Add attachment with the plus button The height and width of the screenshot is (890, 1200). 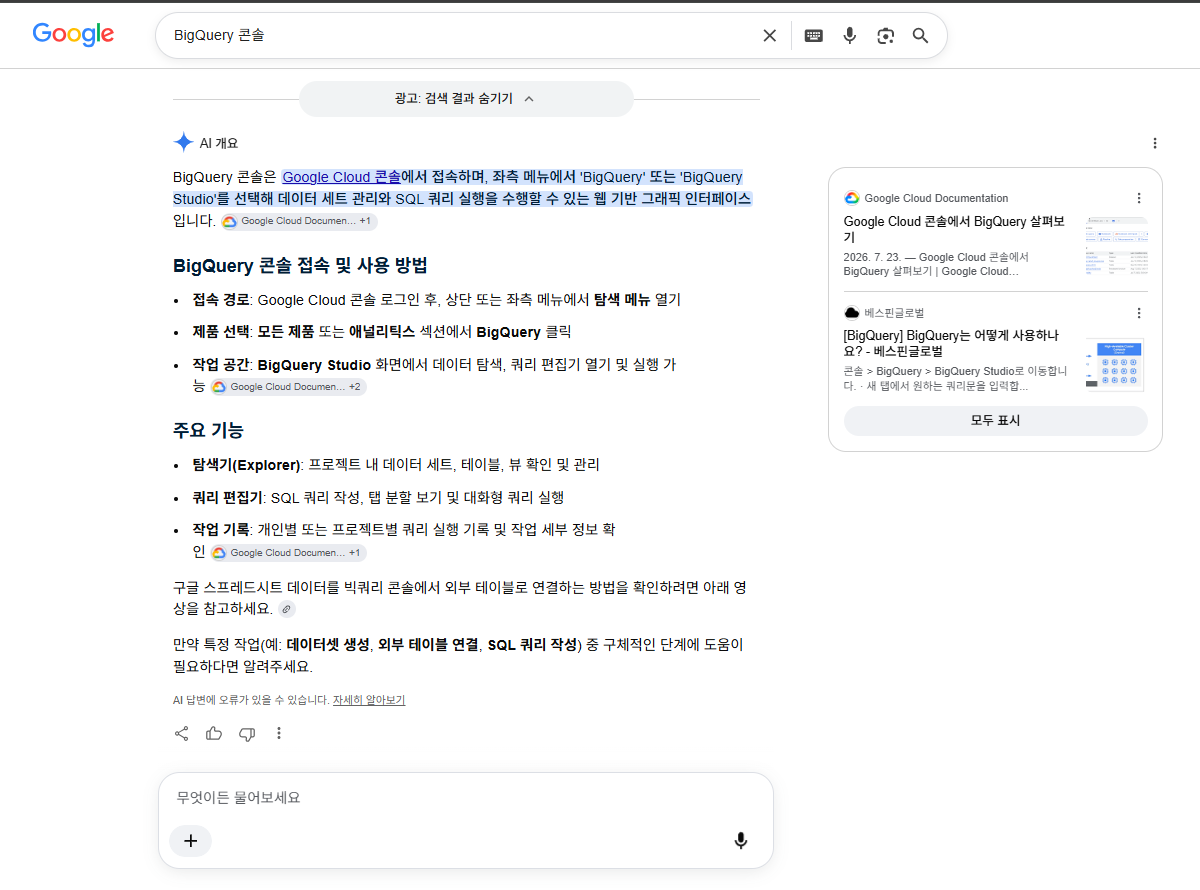[x=190, y=841]
